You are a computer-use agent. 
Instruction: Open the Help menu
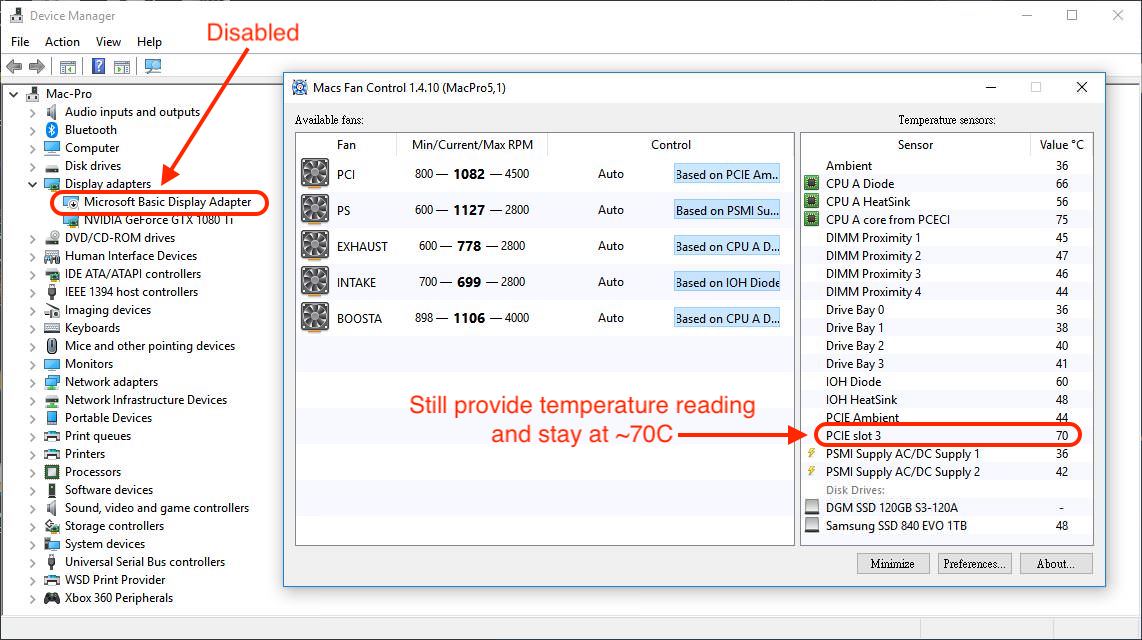[x=149, y=42]
